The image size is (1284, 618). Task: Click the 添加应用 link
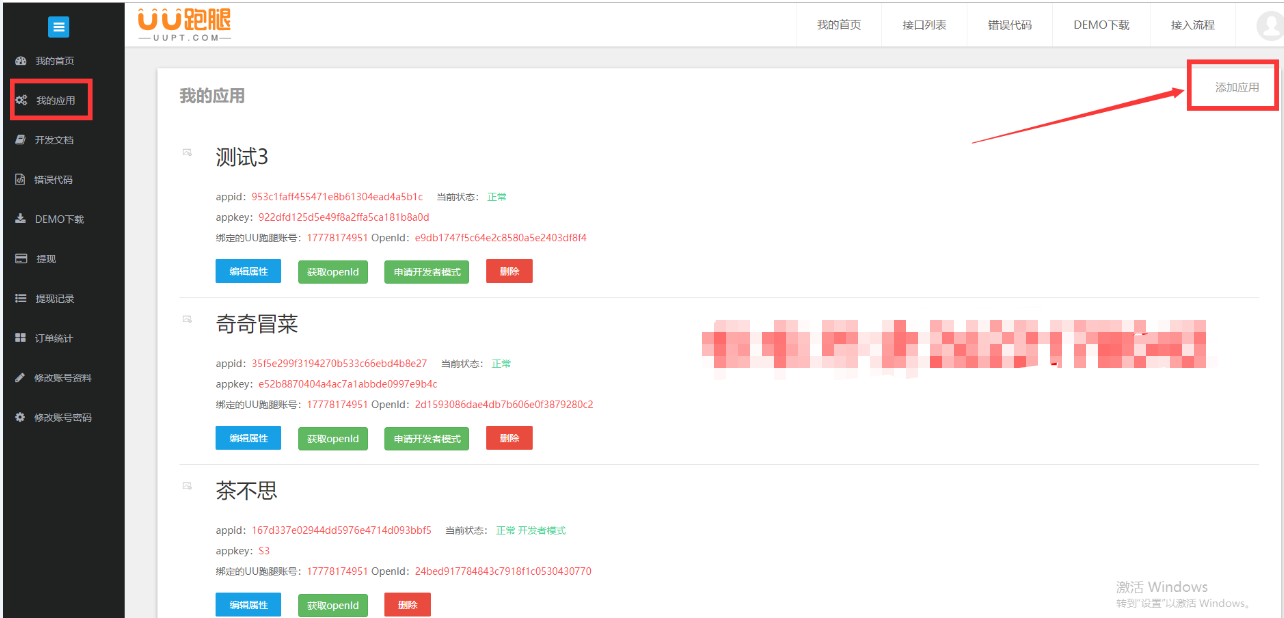point(1237,88)
